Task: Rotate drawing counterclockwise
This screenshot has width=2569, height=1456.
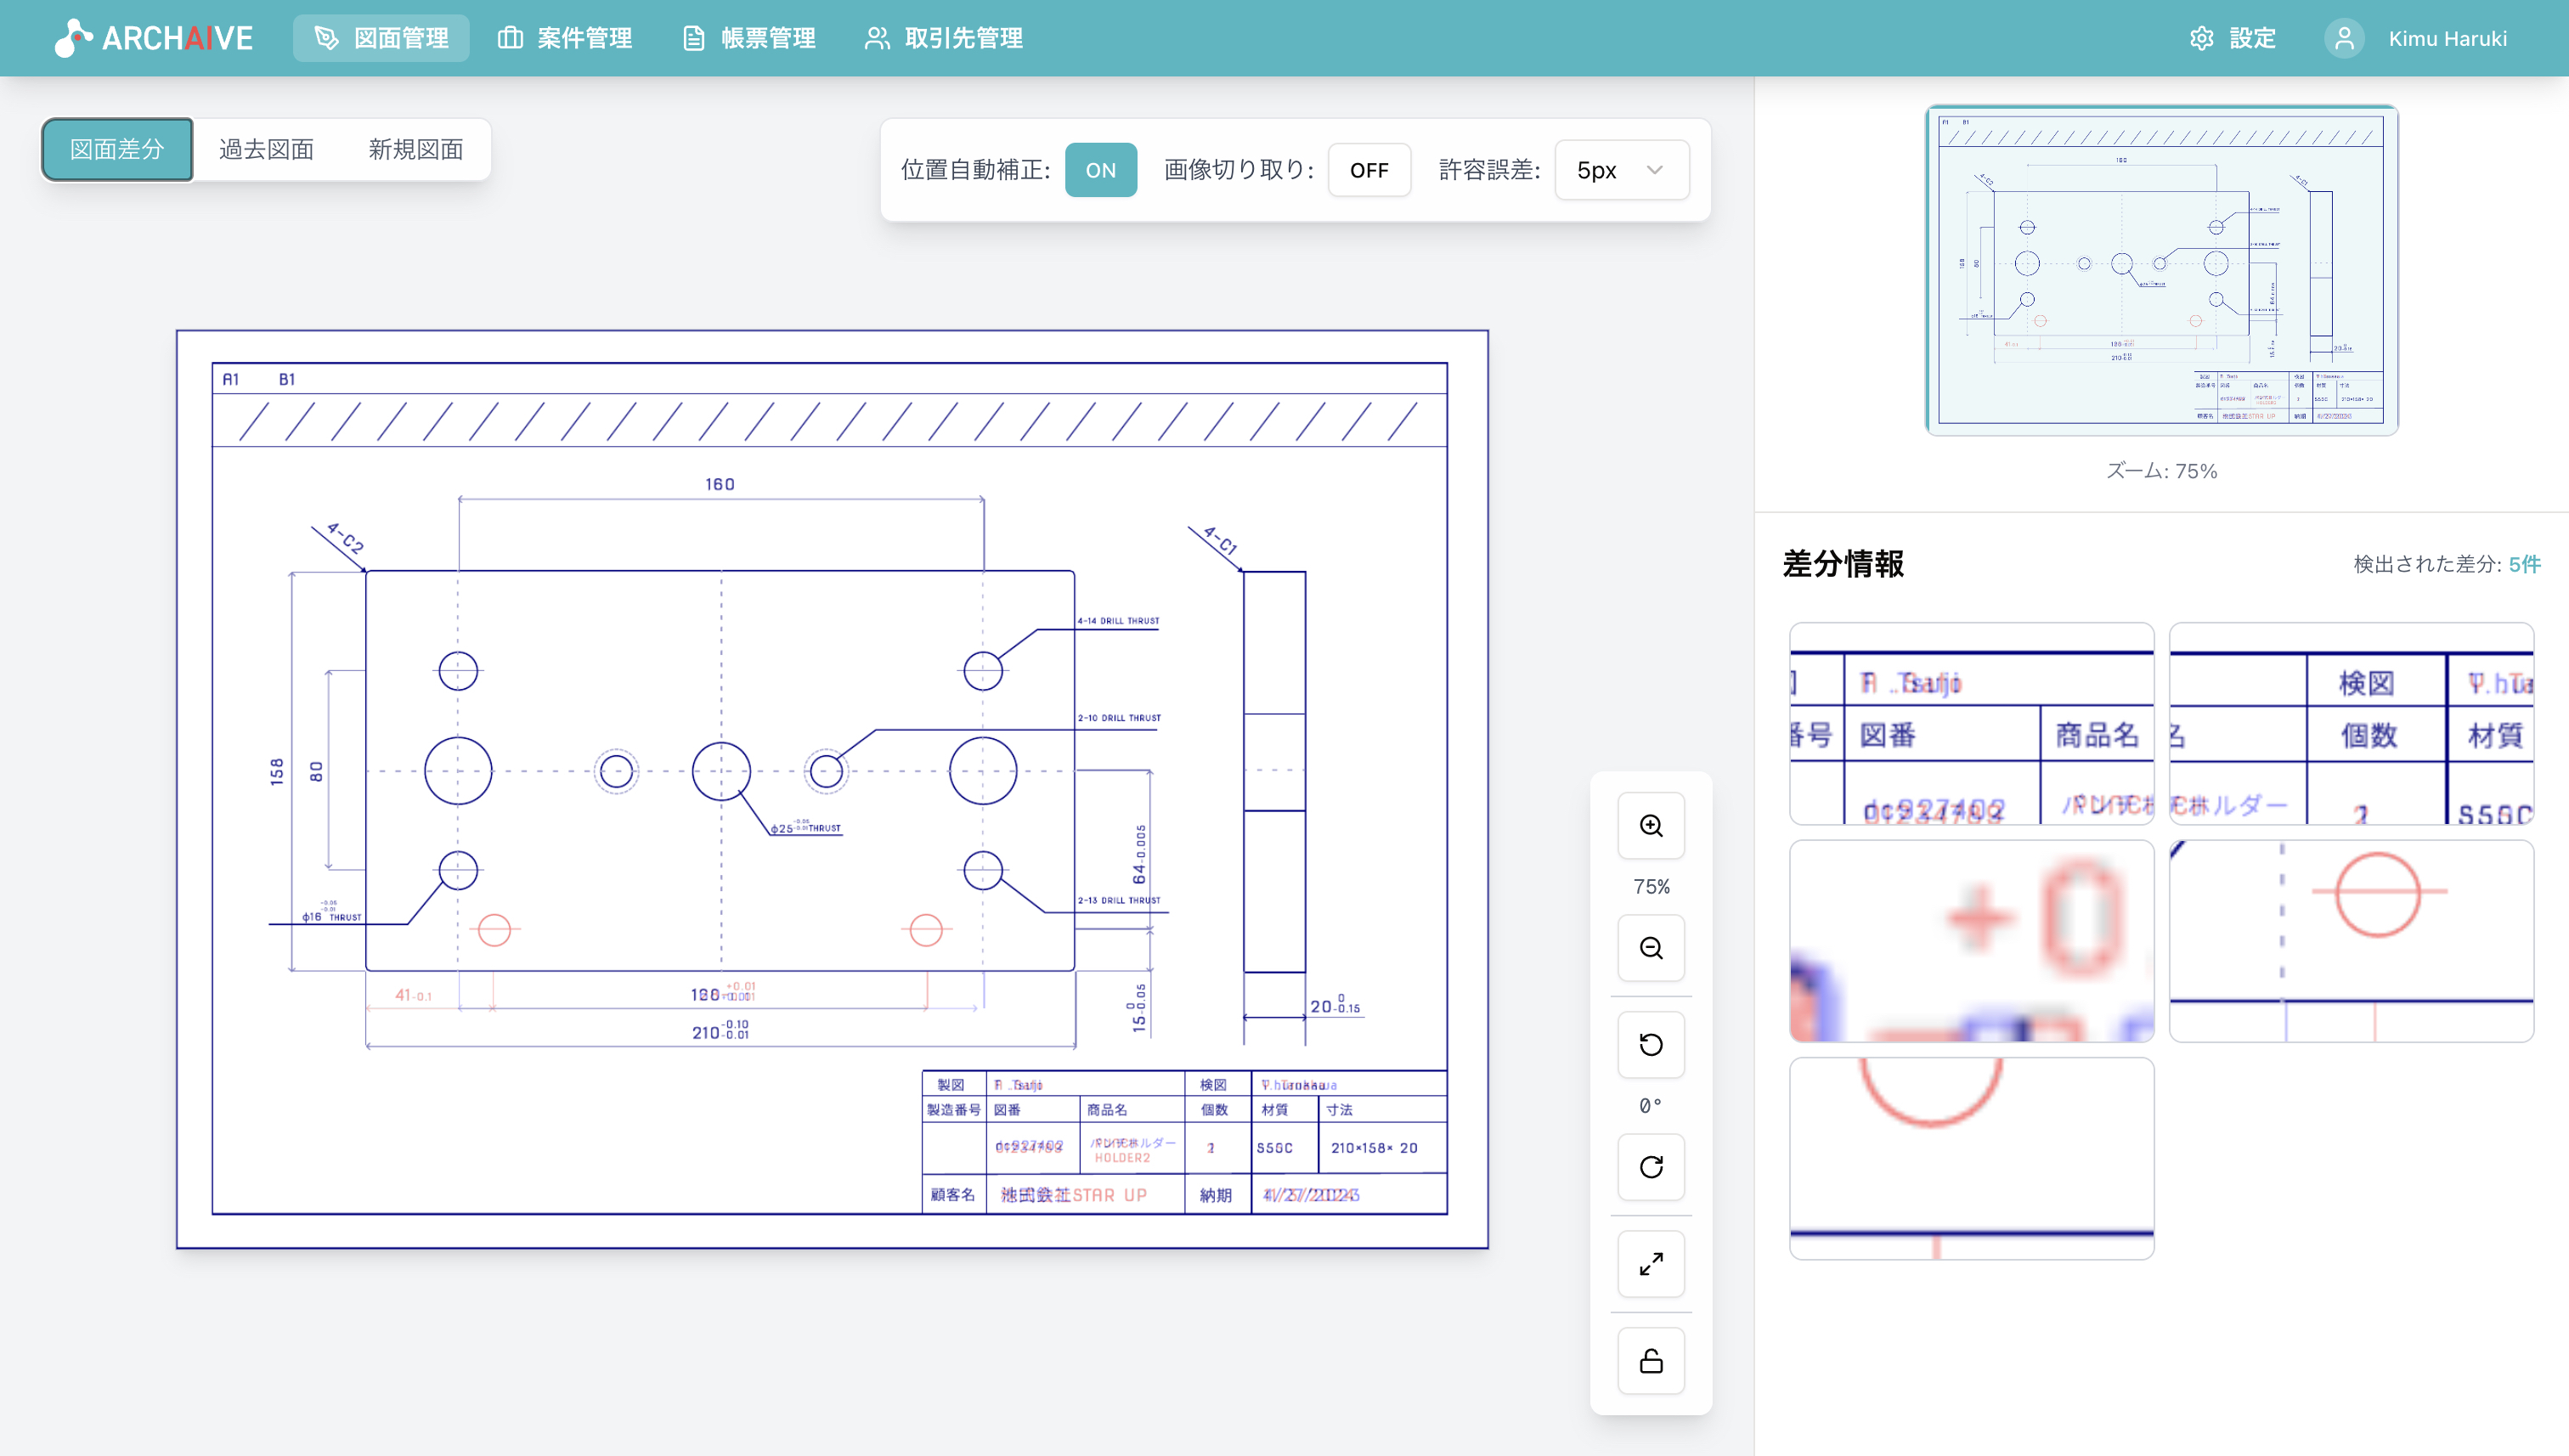Action: click(1651, 1045)
